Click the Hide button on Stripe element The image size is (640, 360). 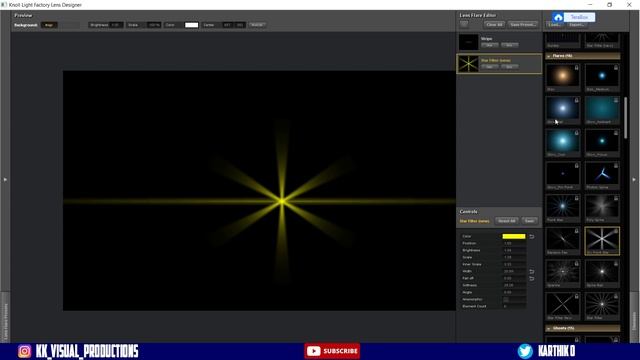(x=489, y=45)
